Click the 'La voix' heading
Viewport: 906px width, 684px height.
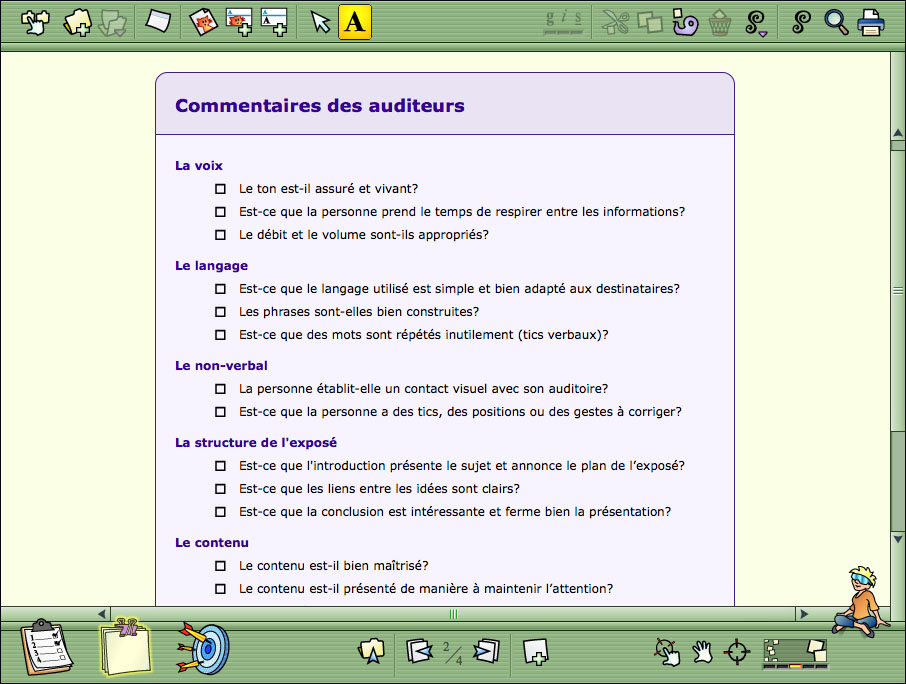[199, 165]
